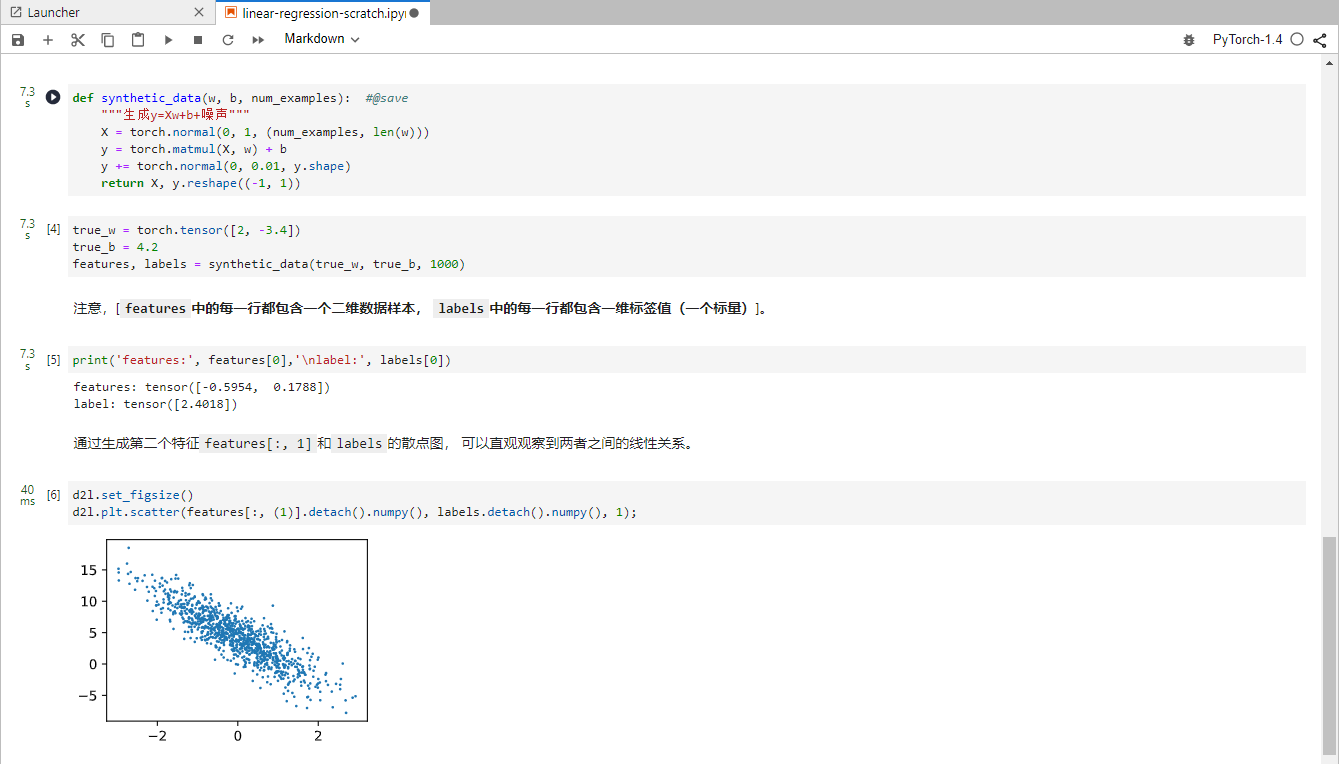Save the notebook

coord(17,39)
